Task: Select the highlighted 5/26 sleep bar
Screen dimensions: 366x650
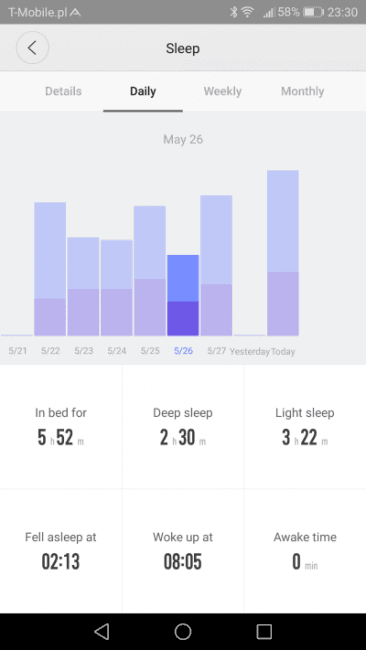Action: (x=183, y=295)
